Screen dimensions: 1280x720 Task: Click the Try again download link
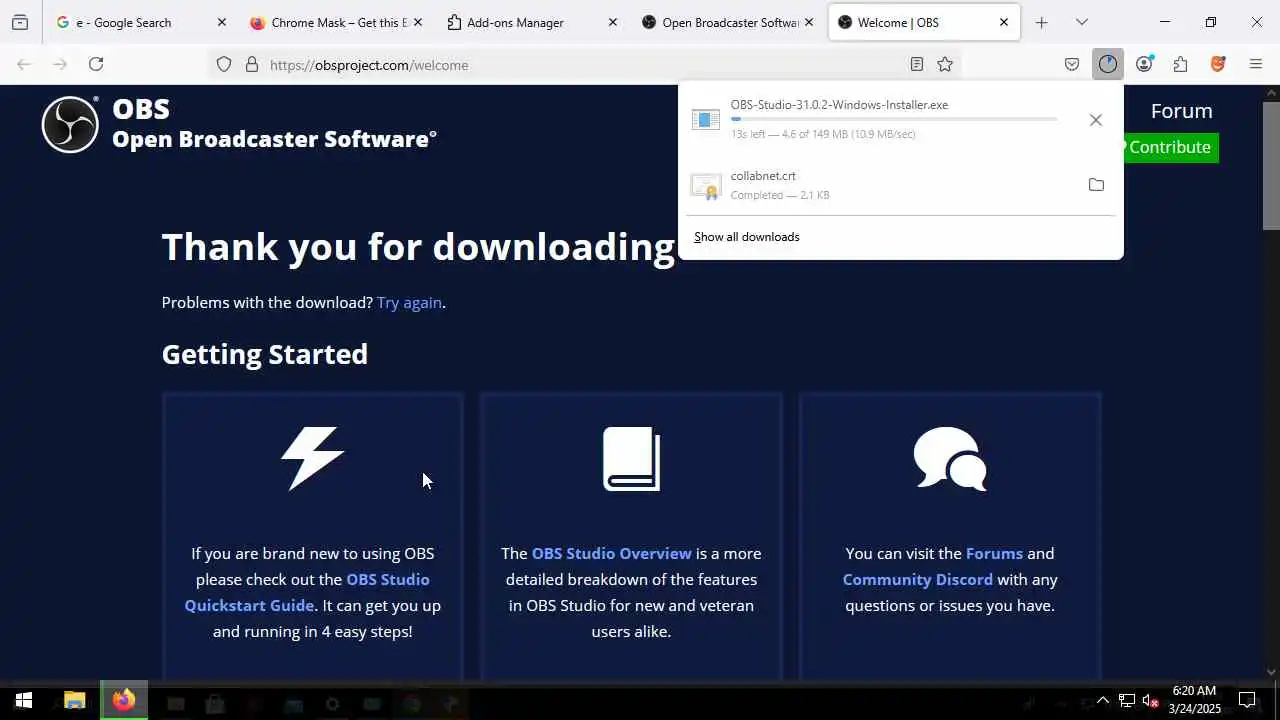[409, 302]
